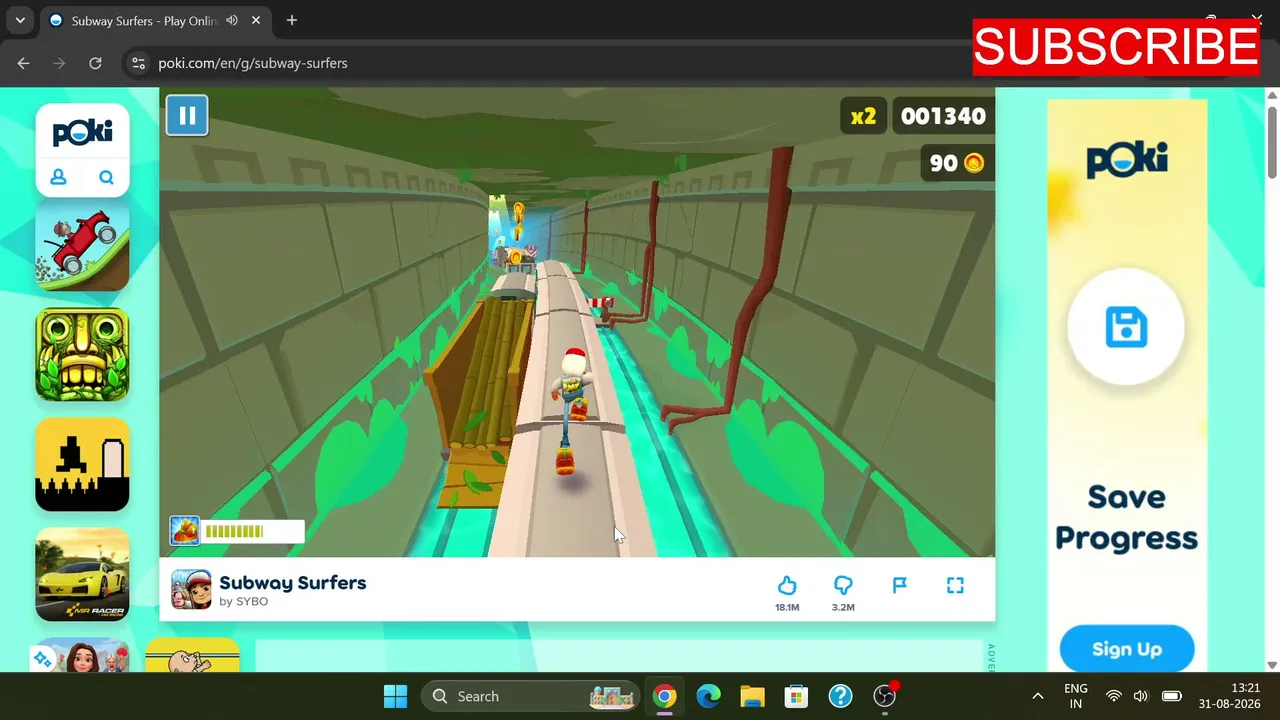1280x720 pixels.
Task: Report the game using the flag icon
Action: [x=899, y=585]
